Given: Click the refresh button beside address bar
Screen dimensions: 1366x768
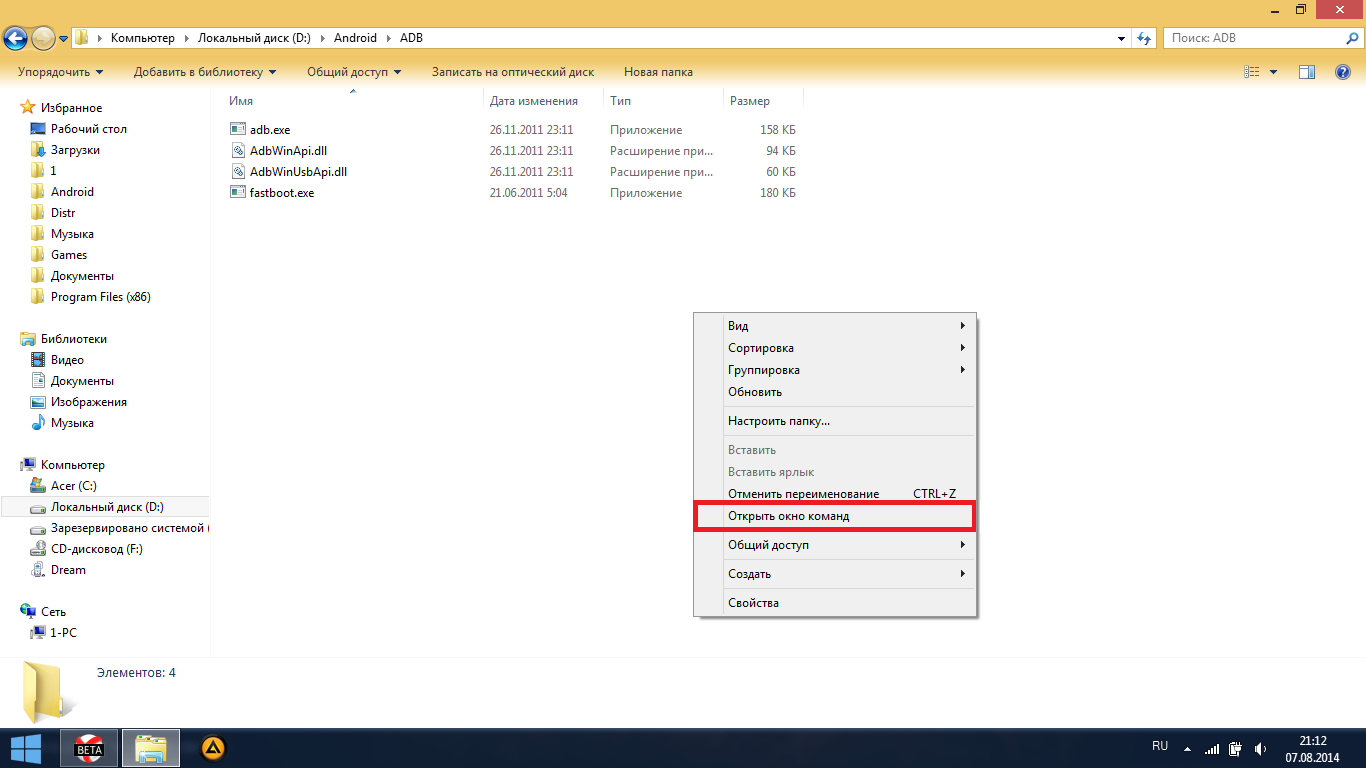Looking at the screenshot, I should click(1145, 38).
